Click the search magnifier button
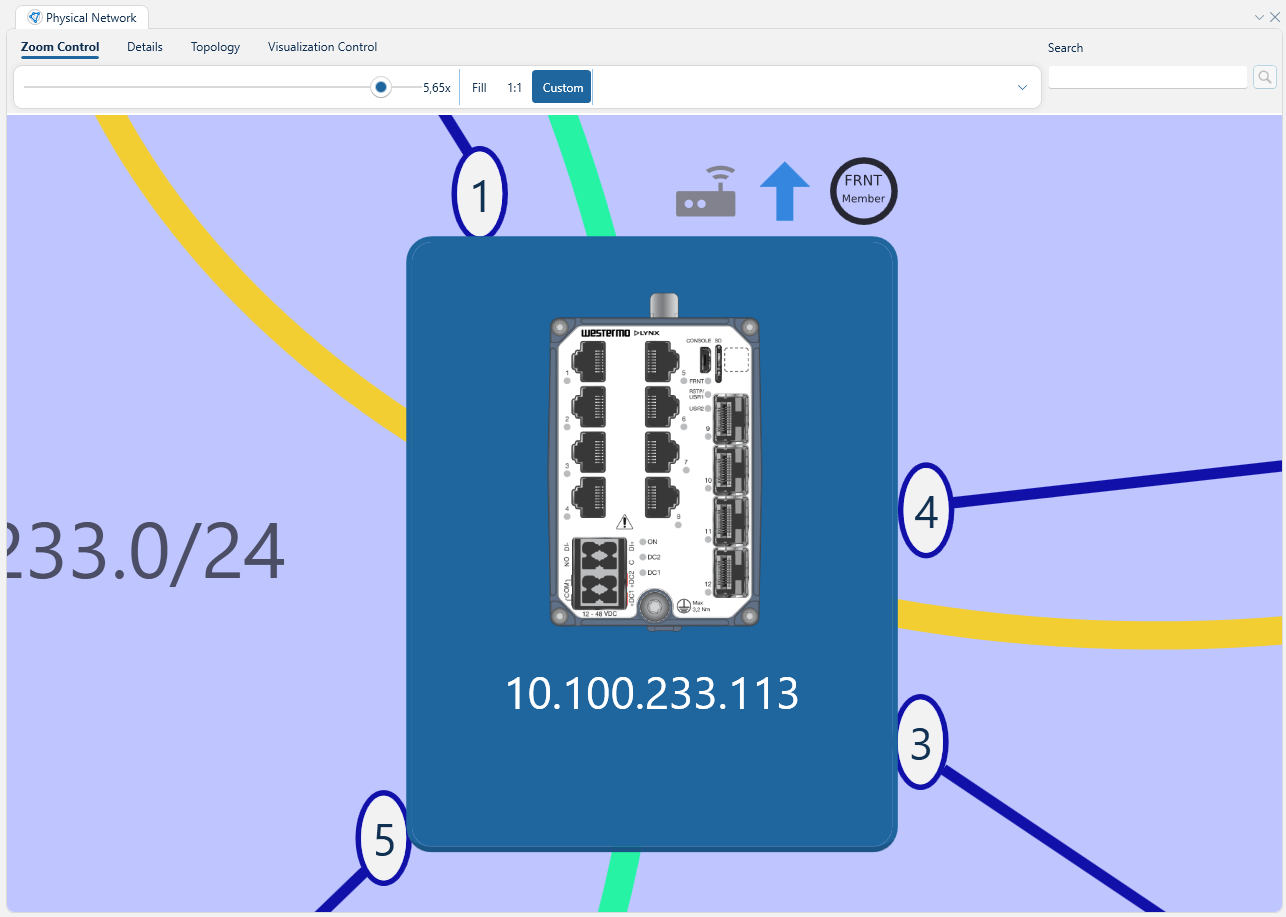Viewport: 1286px width, 917px height. [1264, 77]
